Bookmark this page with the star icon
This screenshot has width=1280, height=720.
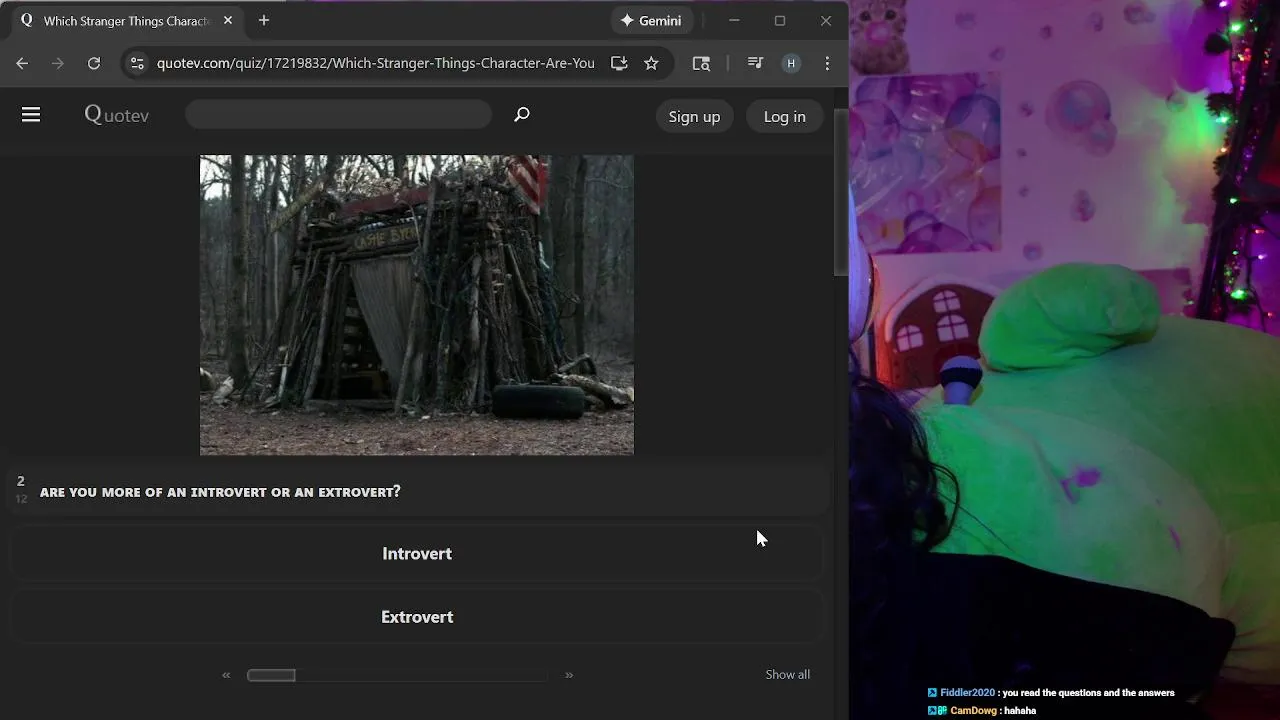point(651,63)
